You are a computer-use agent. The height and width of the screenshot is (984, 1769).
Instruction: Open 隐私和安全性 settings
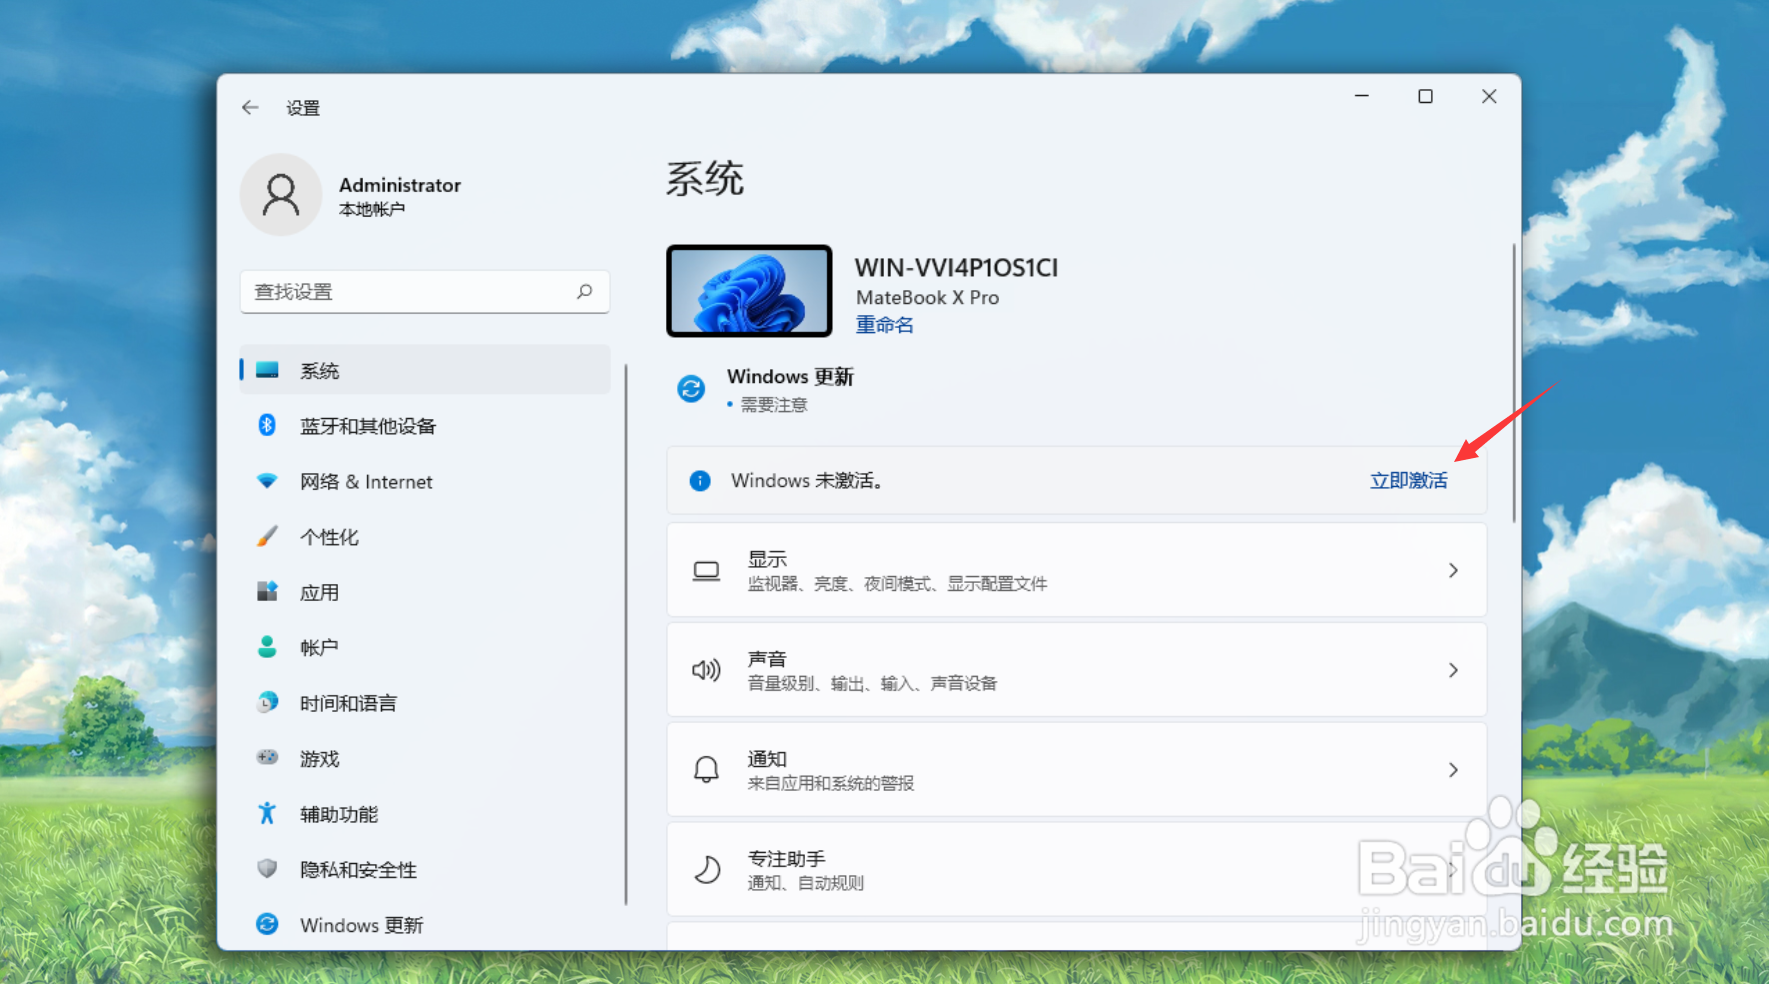425,869
